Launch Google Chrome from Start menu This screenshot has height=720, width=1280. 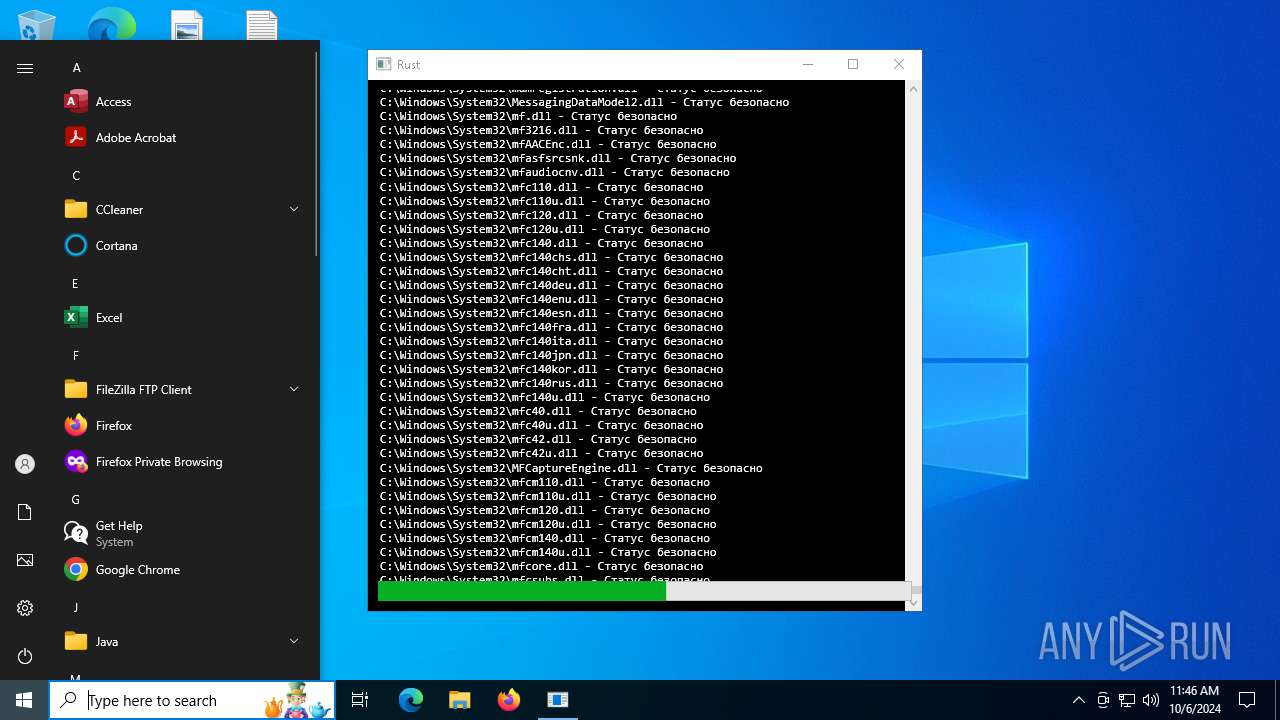coord(180,570)
